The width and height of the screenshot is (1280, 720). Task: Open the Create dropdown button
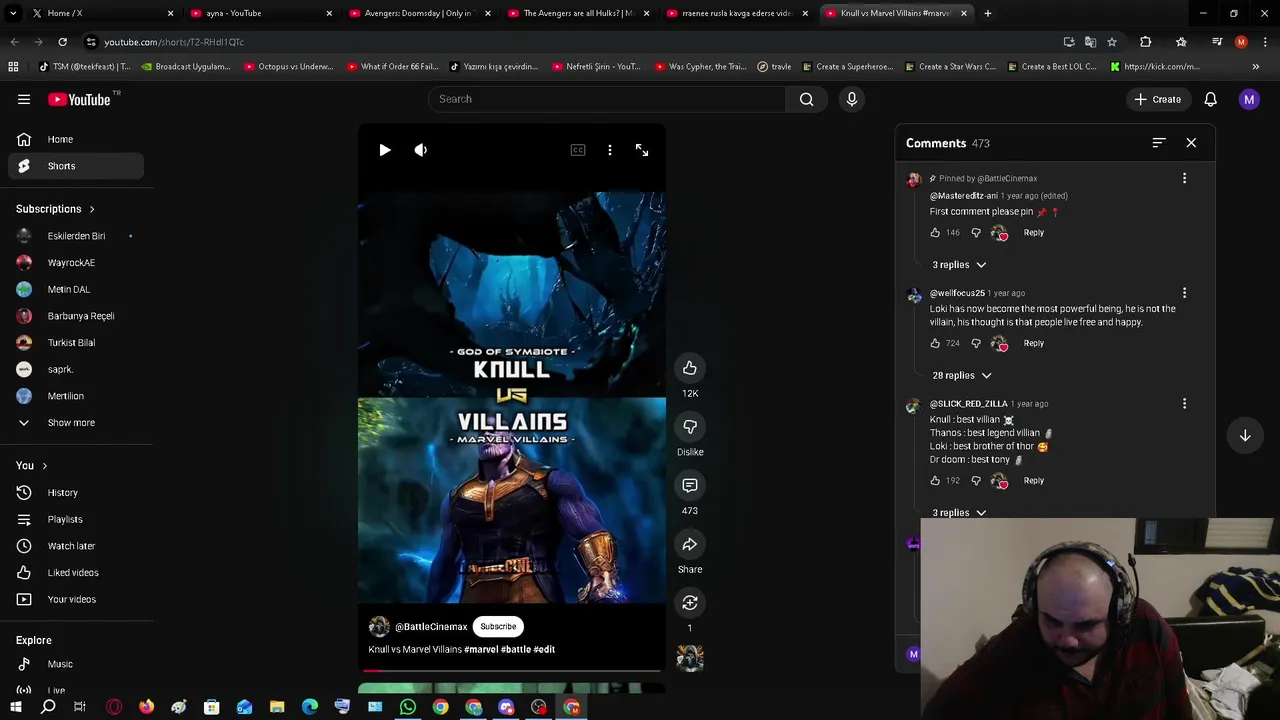tap(1158, 99)
